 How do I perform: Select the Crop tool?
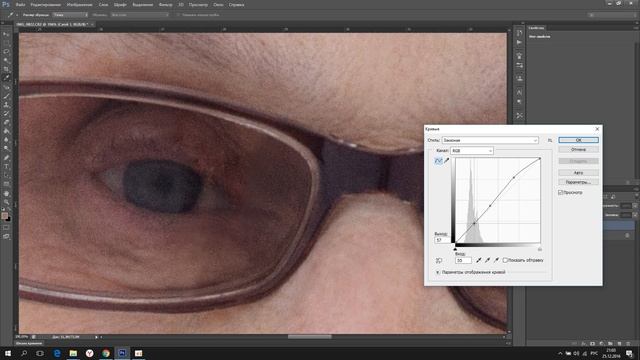tap(6, 69)
